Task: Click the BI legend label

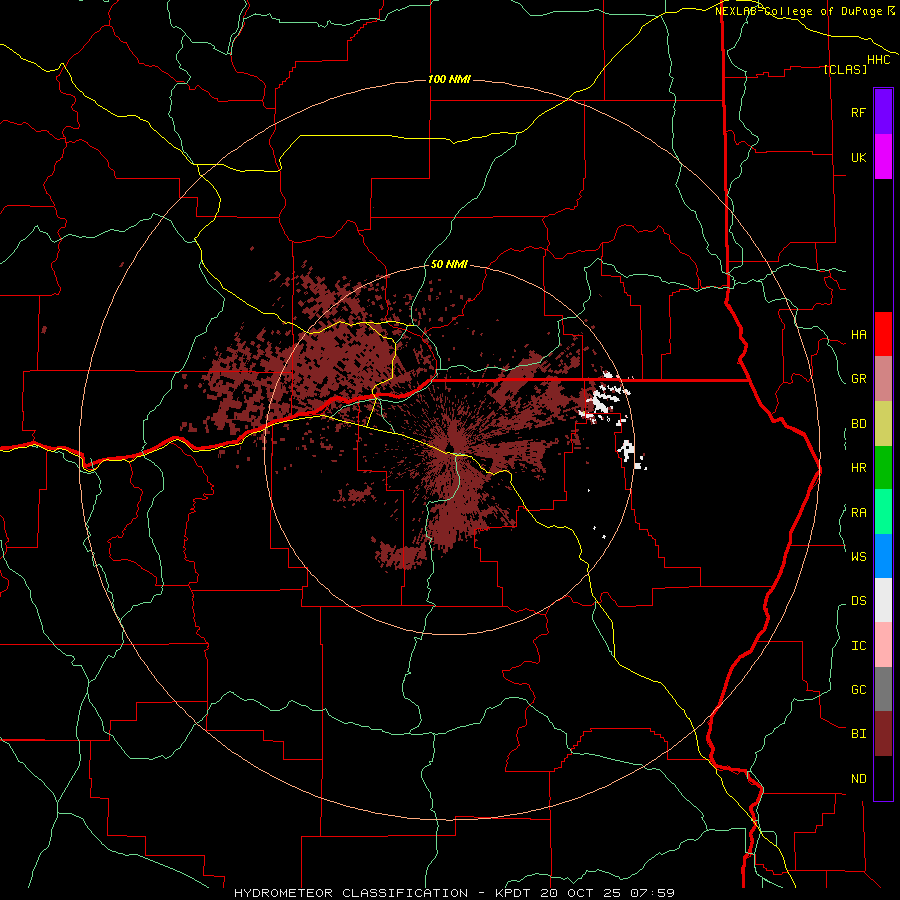Action: click(x=858, y=734)
